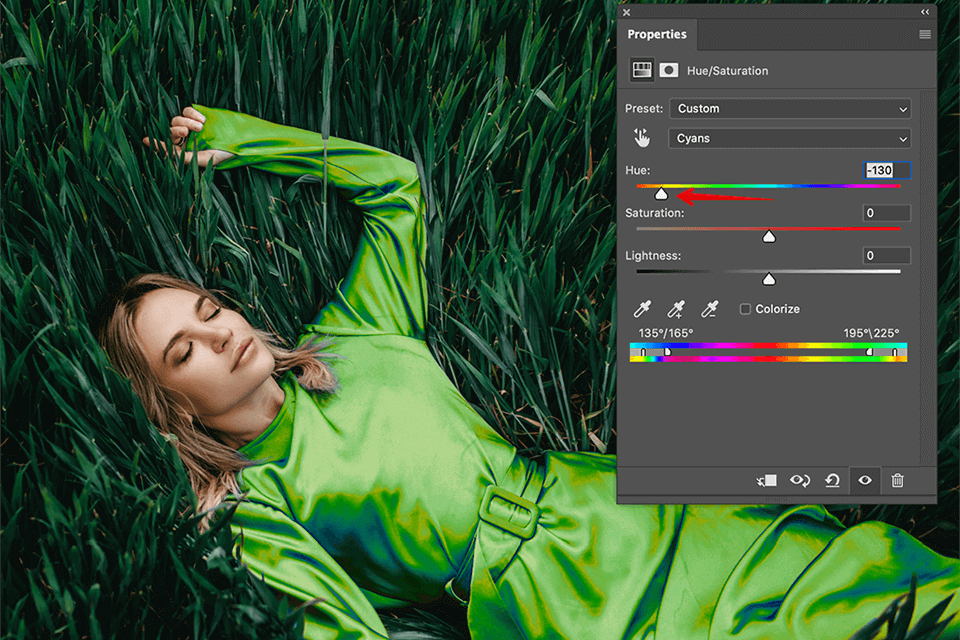
Task: Close the Properties panel
Action: [626, 12]
